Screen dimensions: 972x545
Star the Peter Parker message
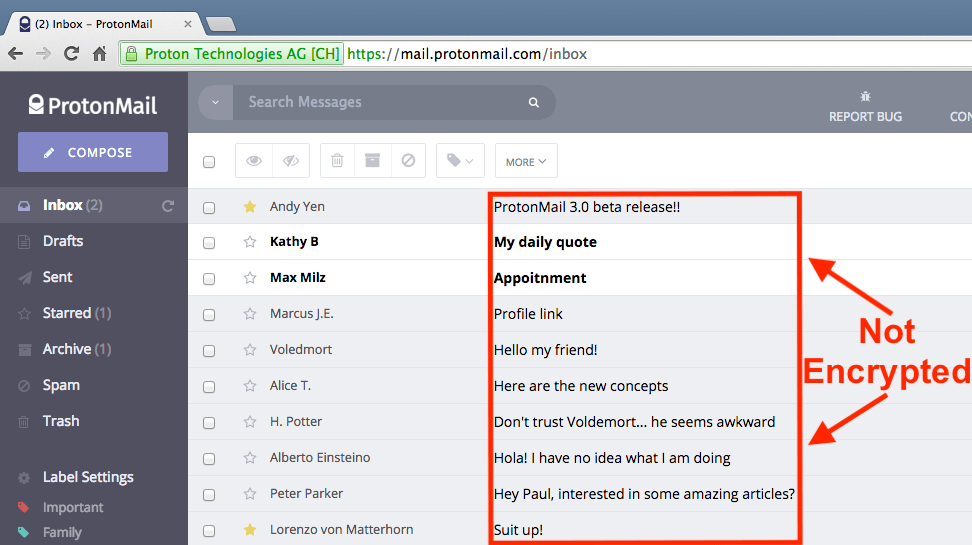[250, 494]
